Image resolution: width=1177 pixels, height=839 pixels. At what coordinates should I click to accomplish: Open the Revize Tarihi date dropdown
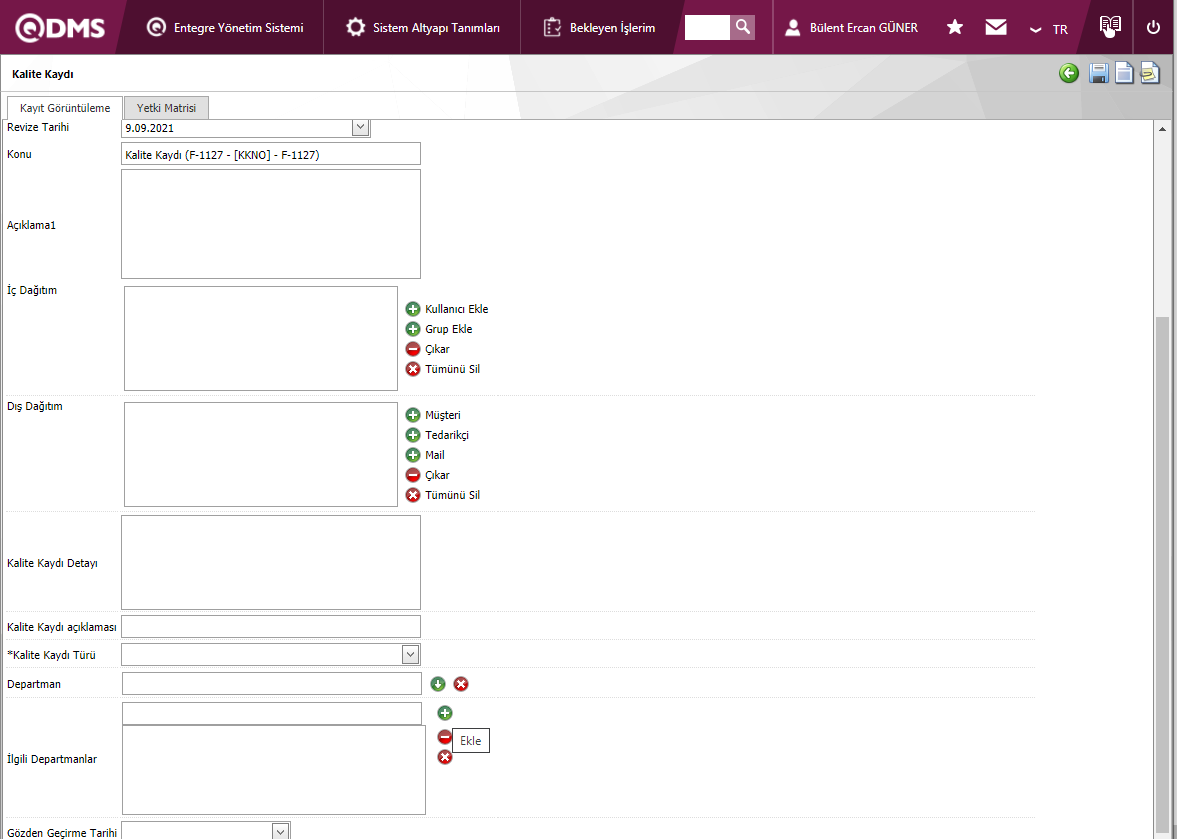[360, 127]
